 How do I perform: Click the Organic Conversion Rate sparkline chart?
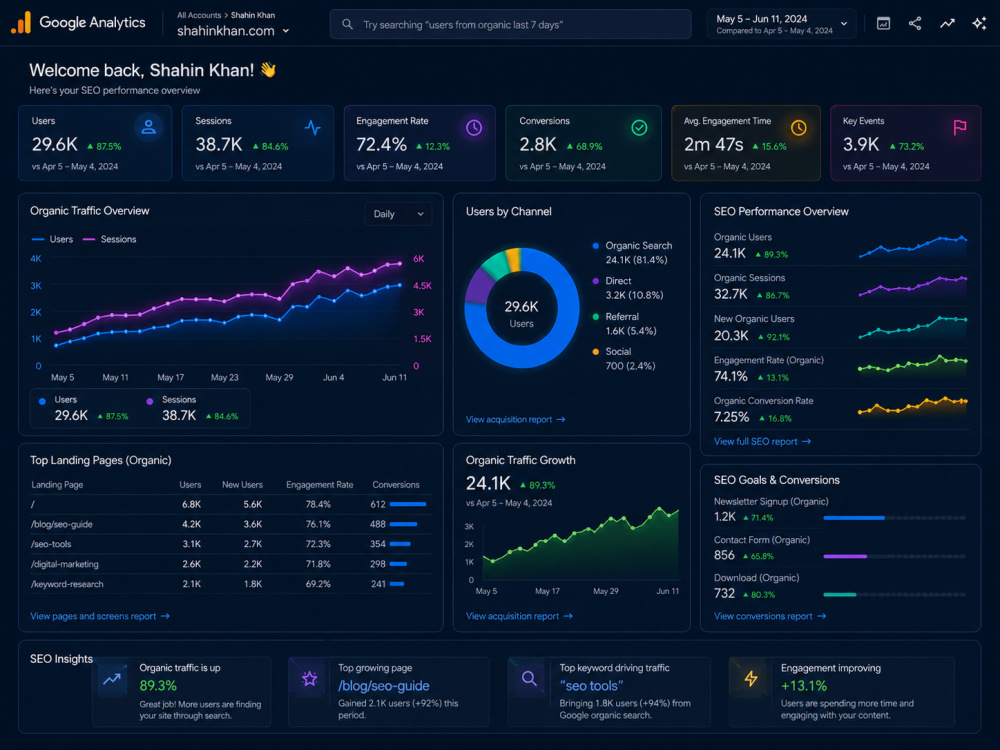(x=913, y=406)
